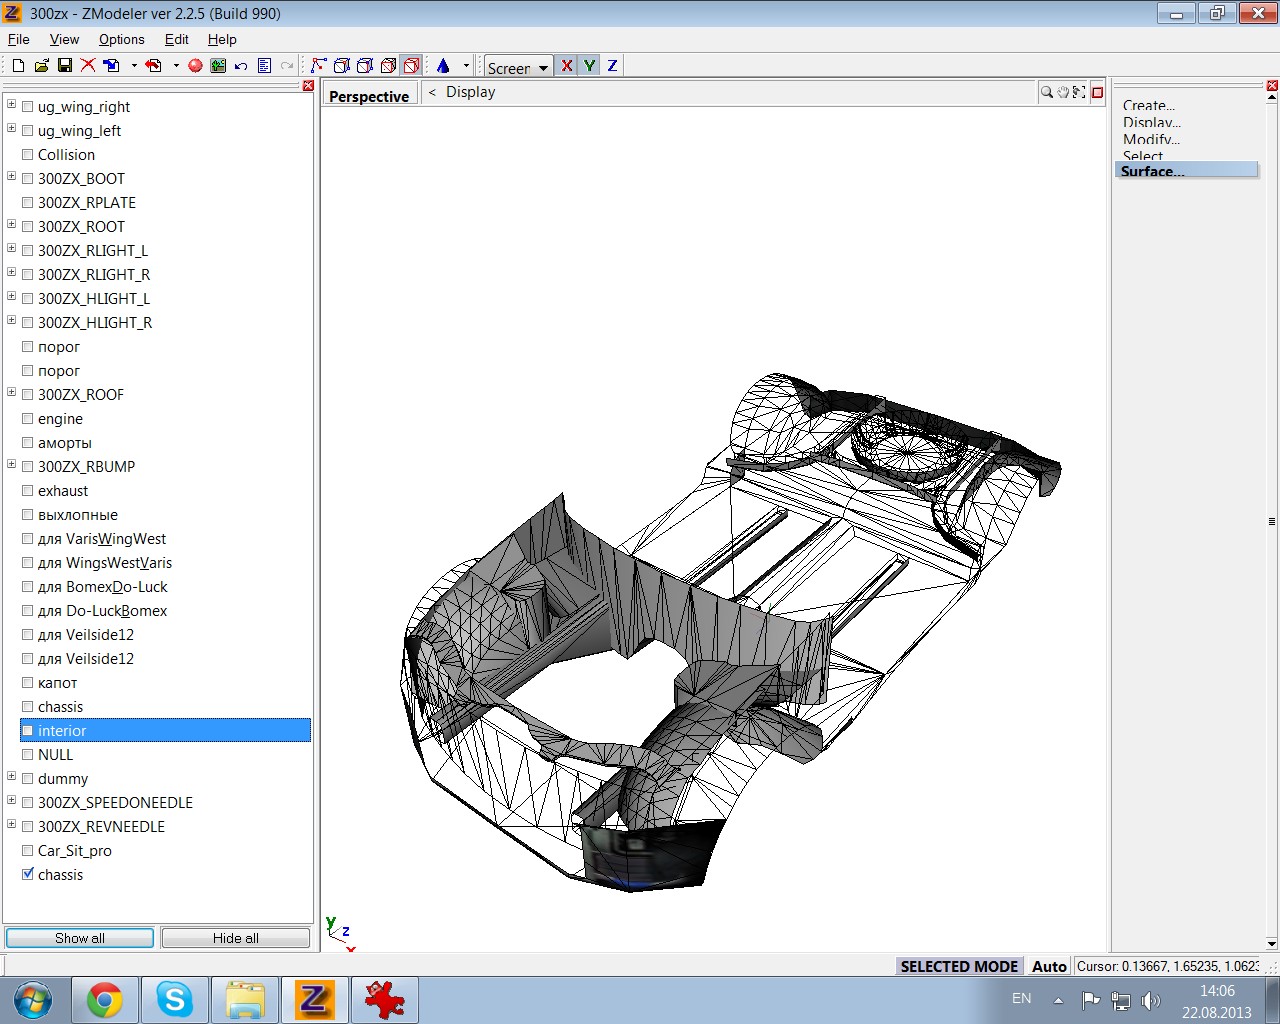Expand the 300ZX_SPEEDONEEDLE node
The width and height of the screenshot is (1280, 1024).
tap(12, 800)
